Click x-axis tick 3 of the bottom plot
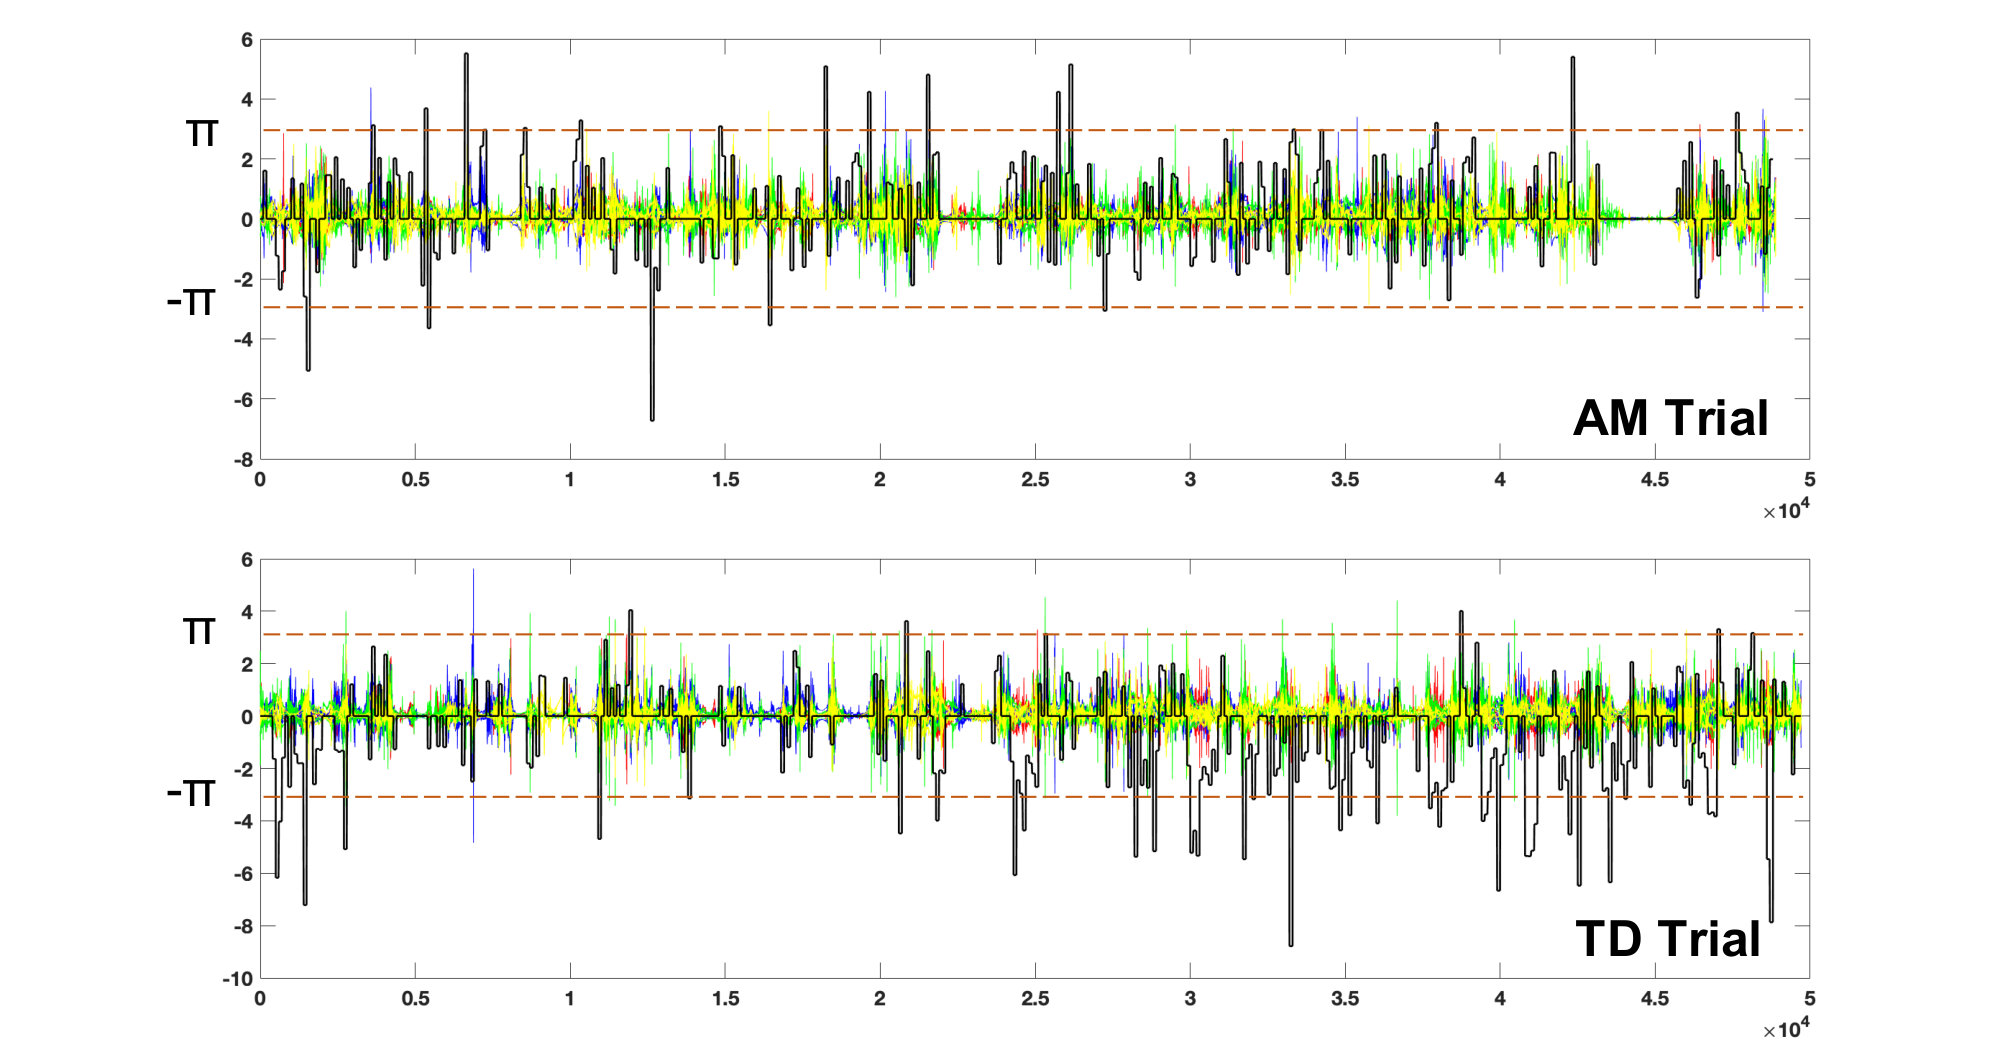The image size is (2000, 1042). tap(1190, 999)
